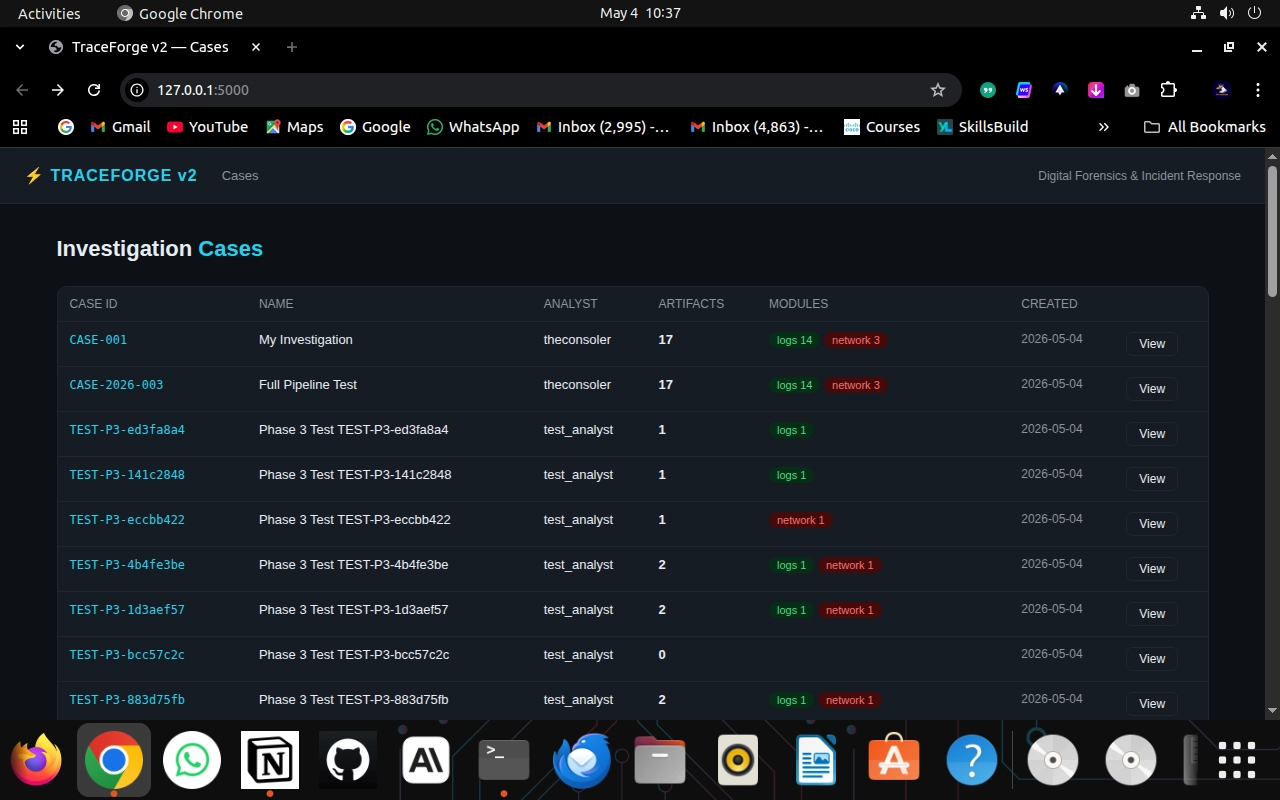Show all applications grid in dock
Image resolution: width=1280 pixels, height=800 pixels.
tap(1236, 760)
